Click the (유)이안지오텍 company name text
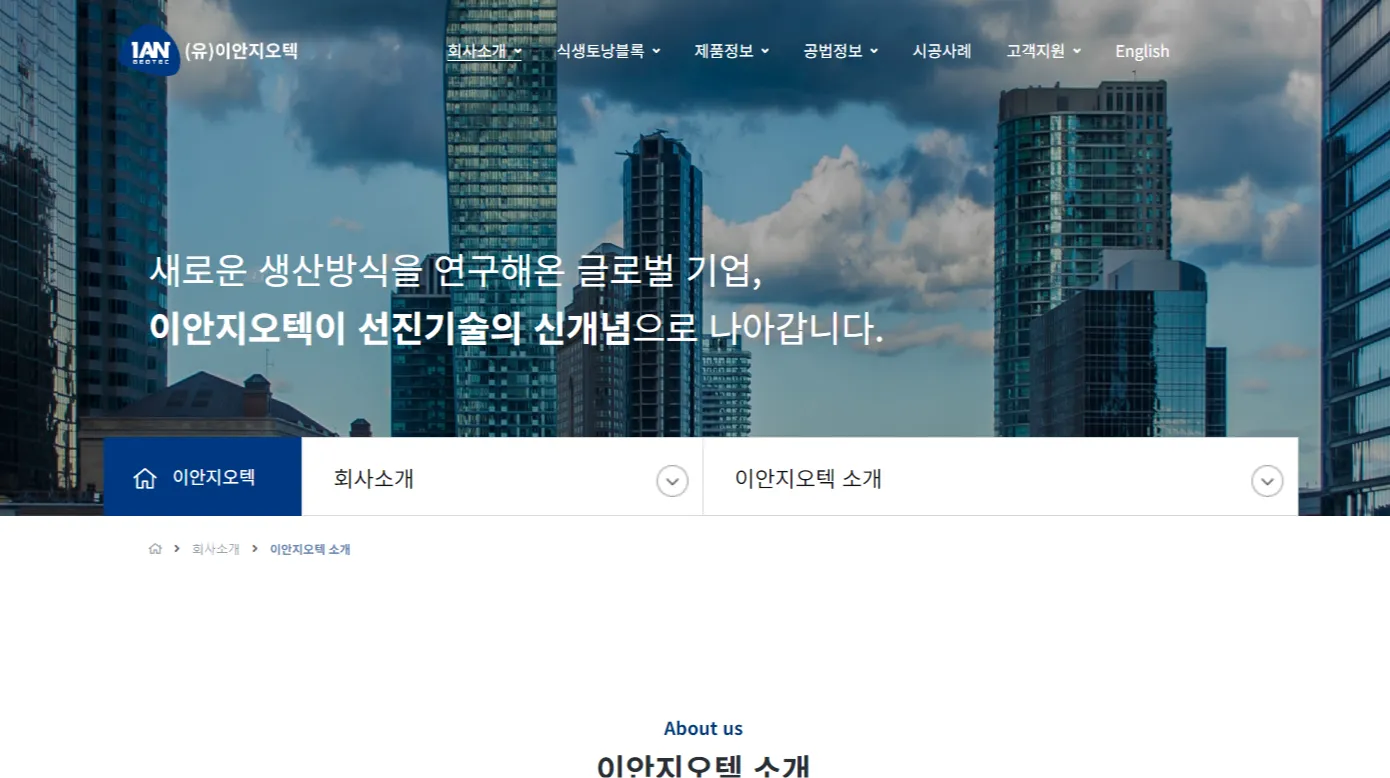Image resolution: width=1390 pixels, height=778 pixels. [x=241, y=51]
